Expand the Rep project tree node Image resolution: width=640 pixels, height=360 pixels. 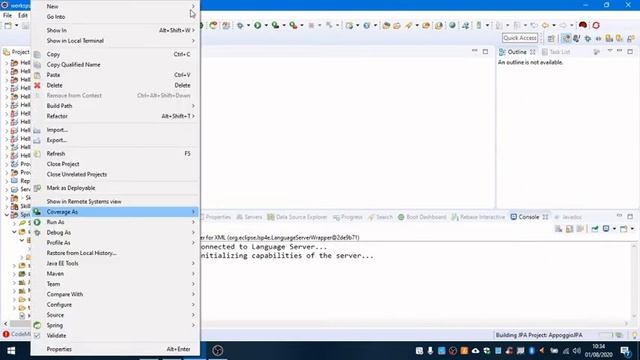coord(7,181)
